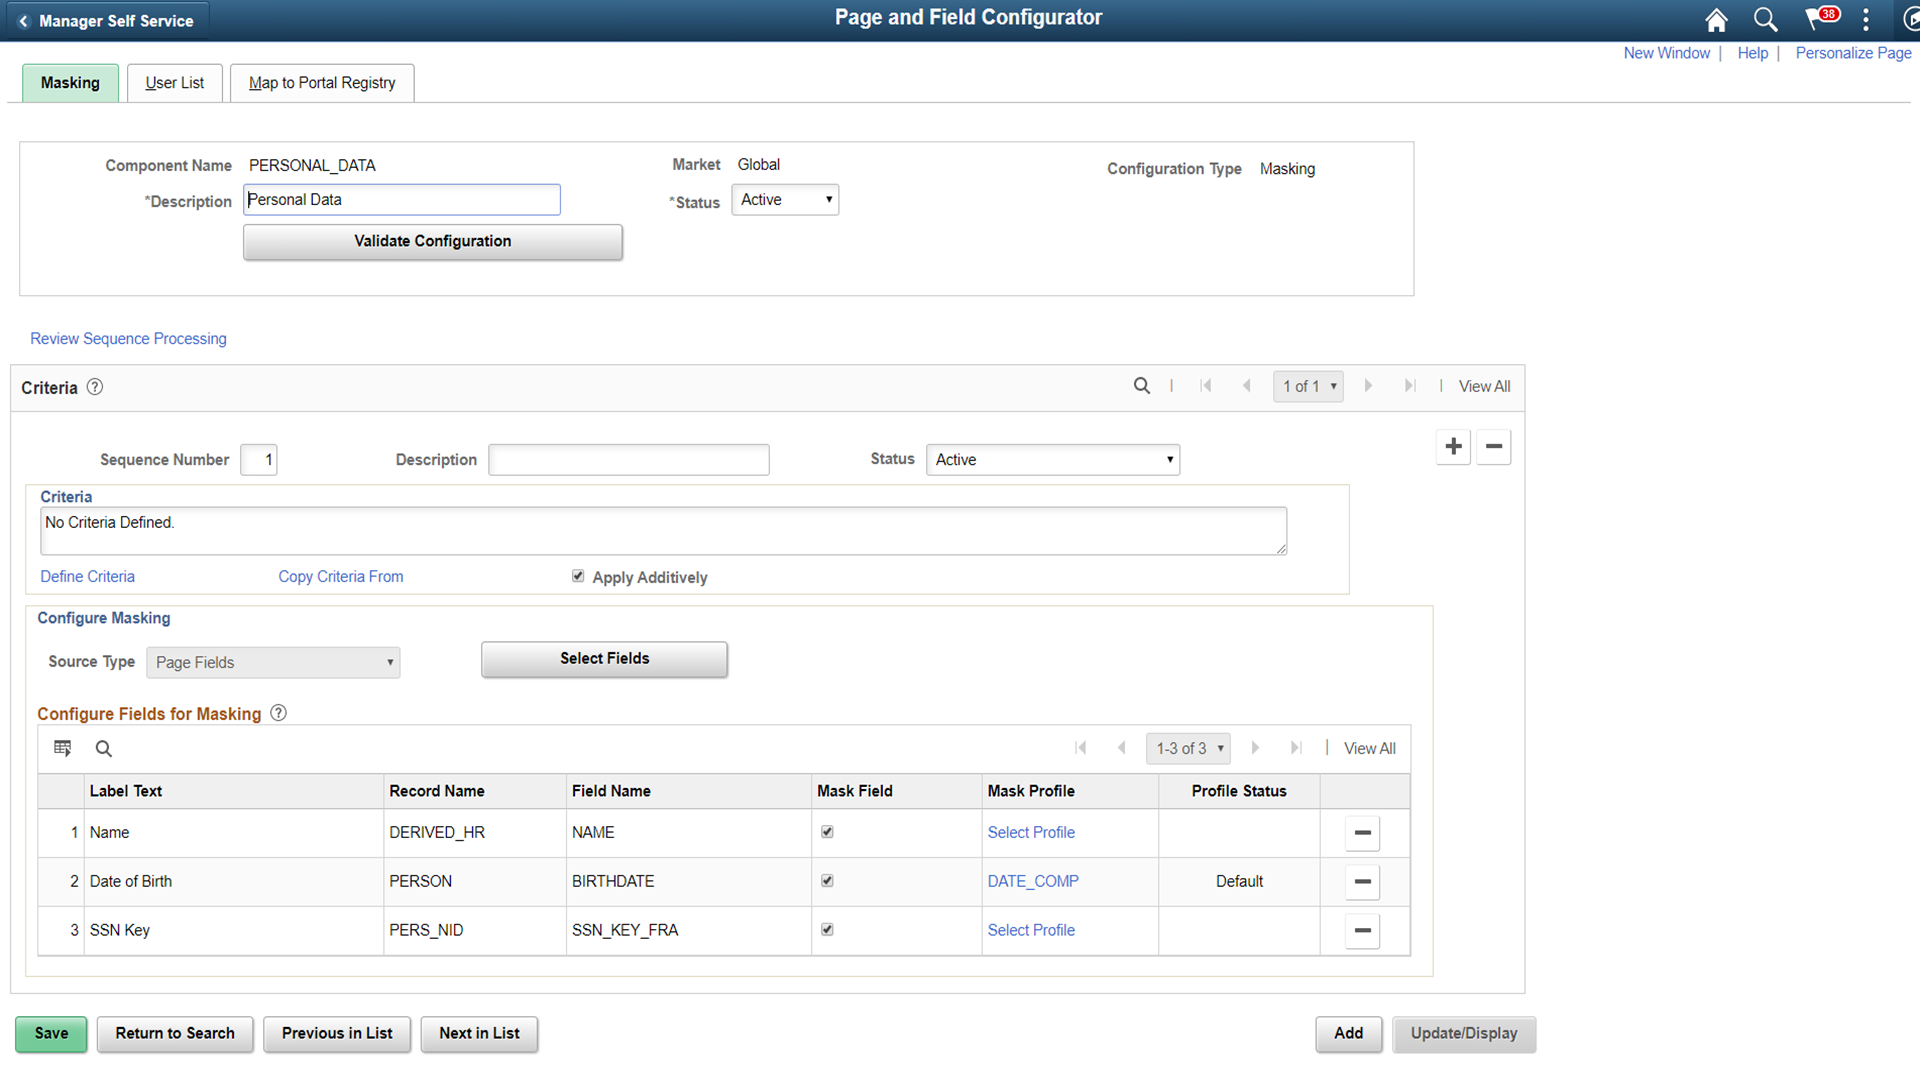Click the No Criteria Defined text area
The image size is (1920, 1080).
(x=663, y=531)
